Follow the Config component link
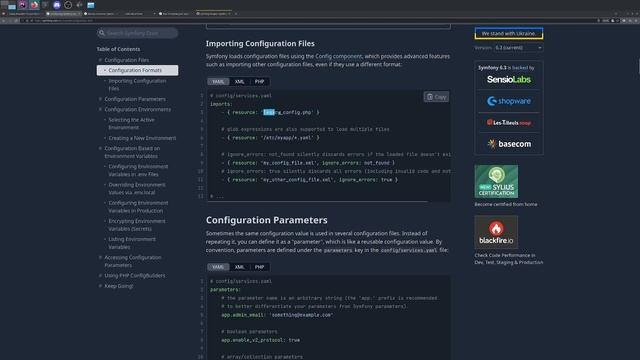The width and height of the screenshot is (640, 360). click(338, 56)
